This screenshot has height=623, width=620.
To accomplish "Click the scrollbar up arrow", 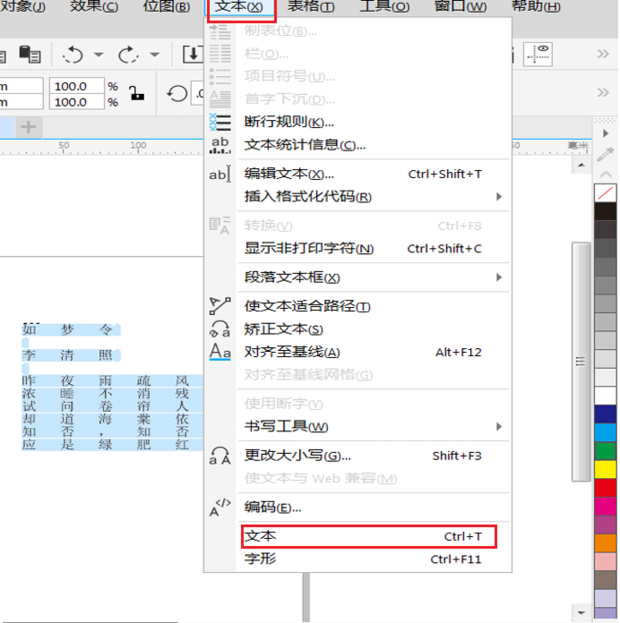I will [x=581, y=165].
